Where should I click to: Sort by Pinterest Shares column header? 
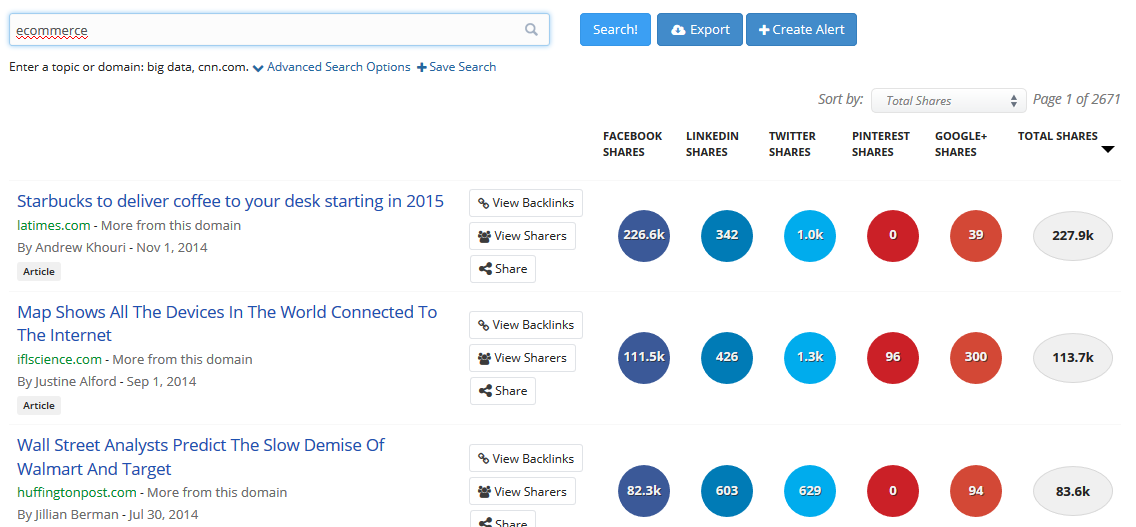coord(881,144)
